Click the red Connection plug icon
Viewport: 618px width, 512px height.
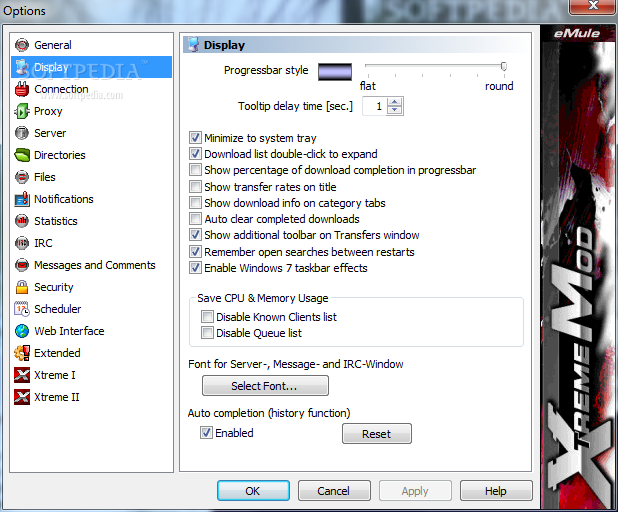click(x=22, y=89)
